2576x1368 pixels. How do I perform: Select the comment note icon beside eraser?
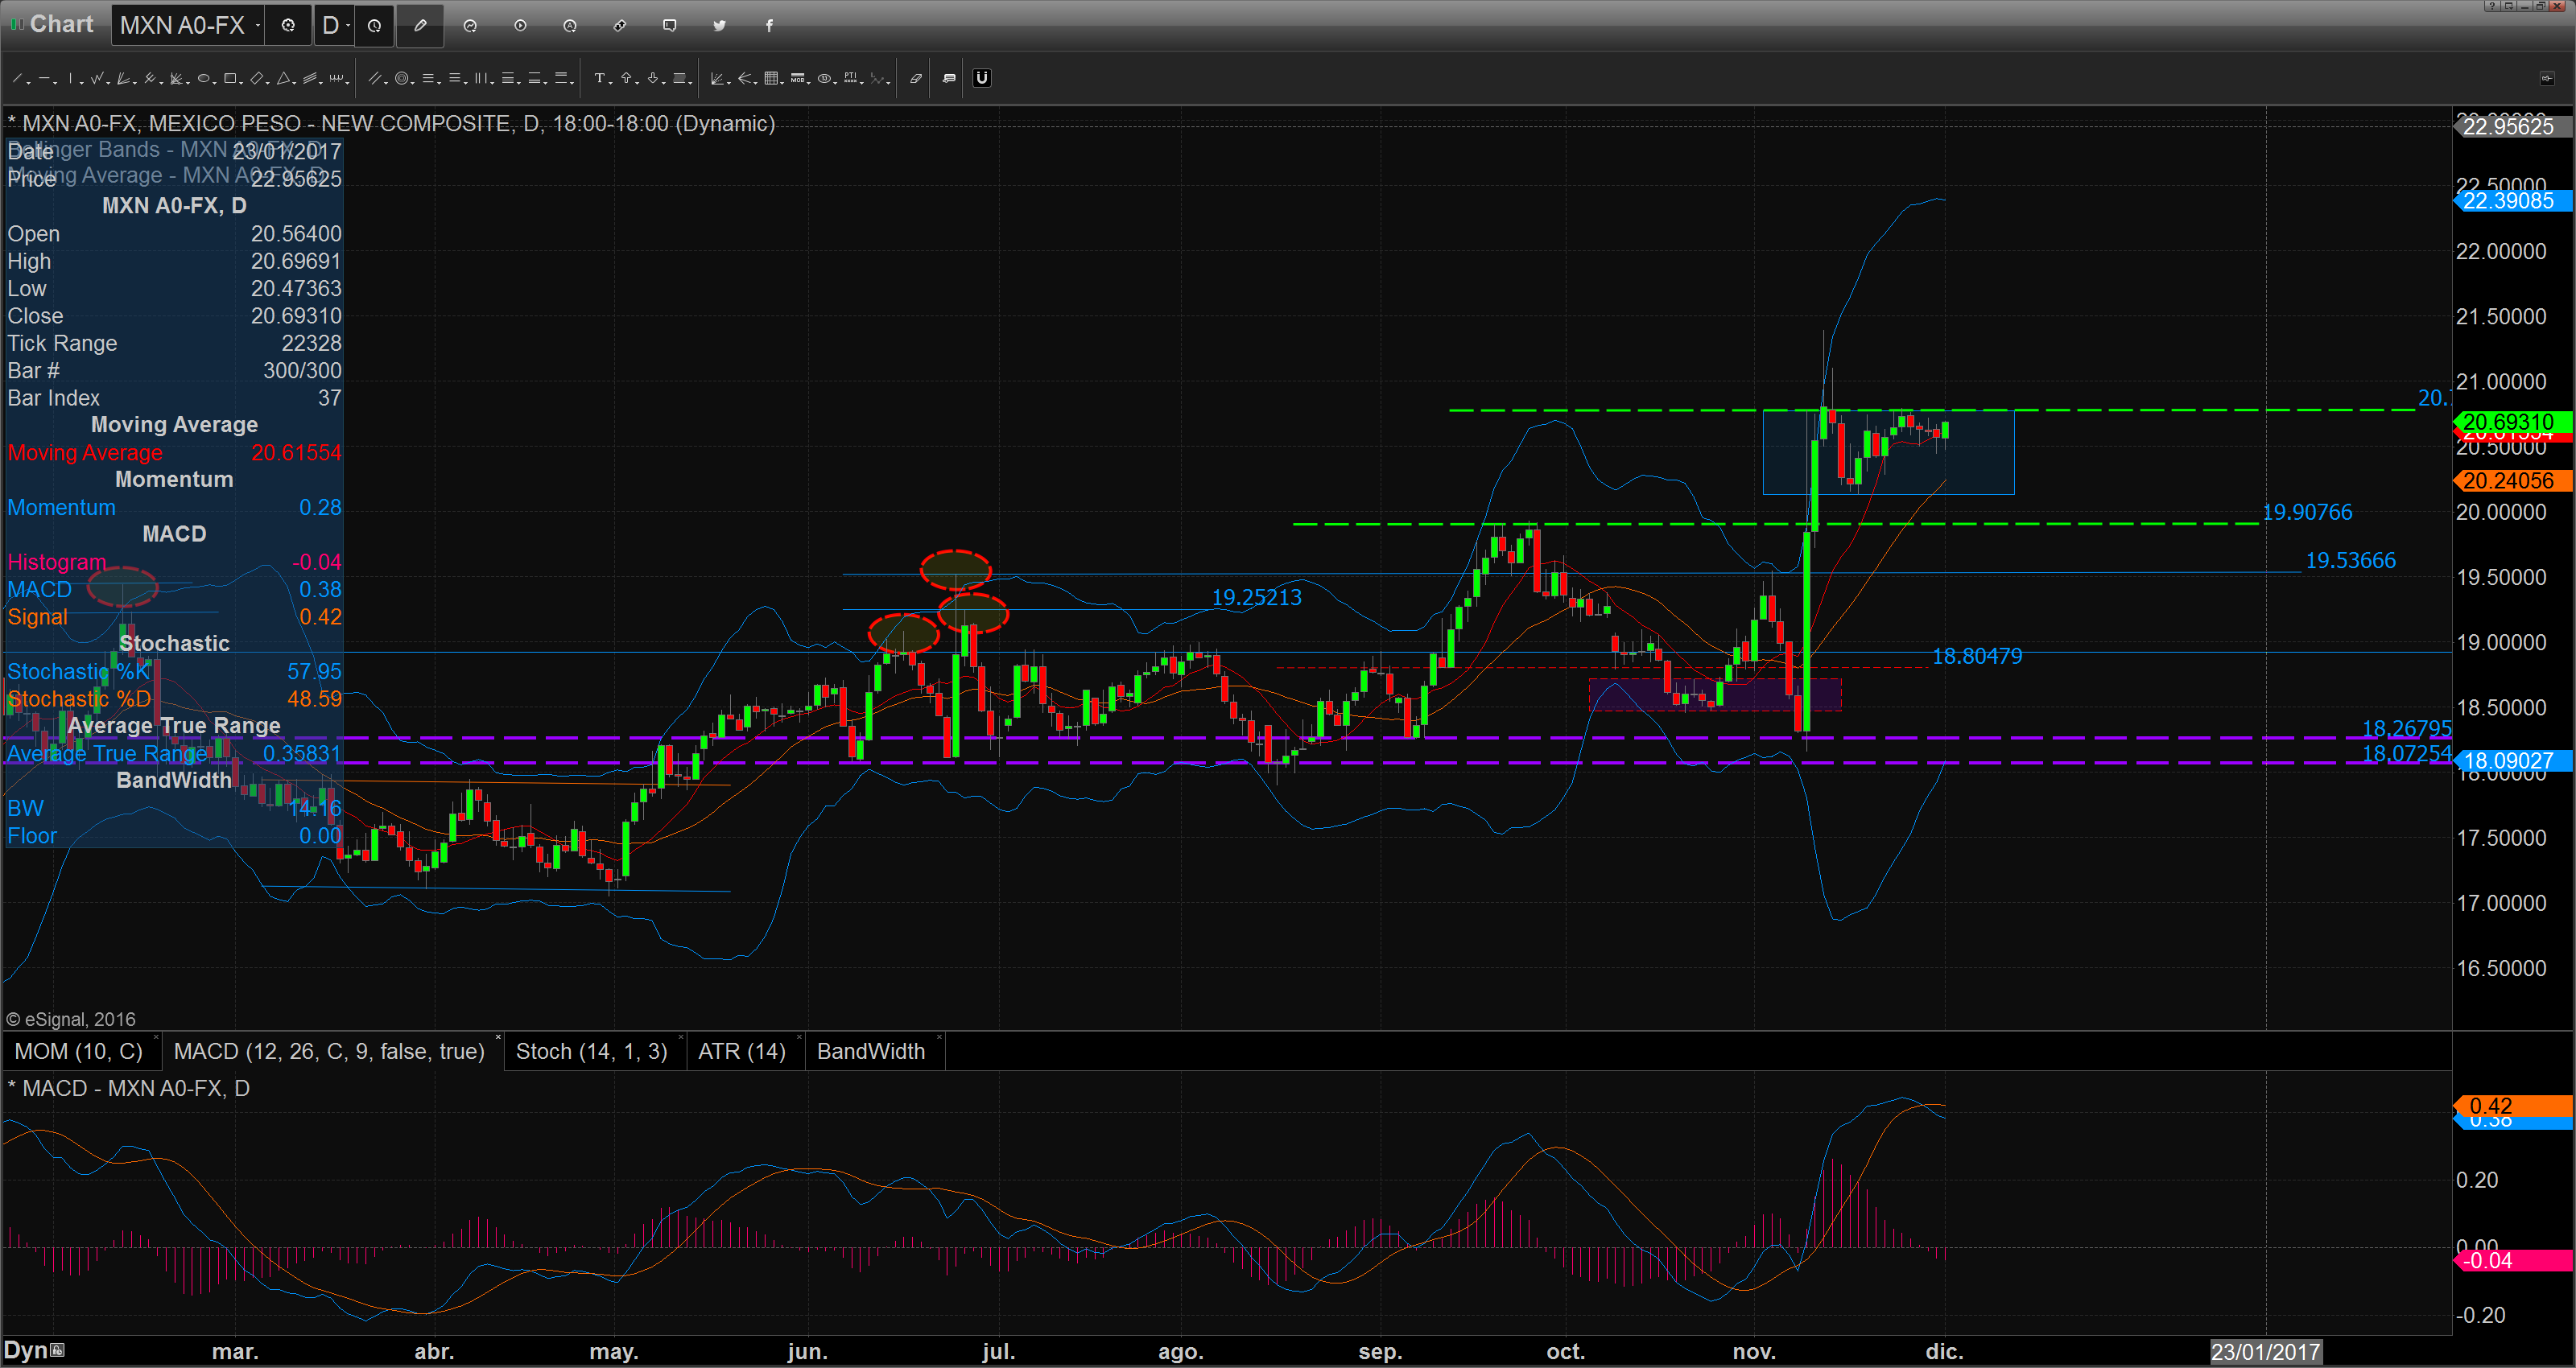(949, 78)
